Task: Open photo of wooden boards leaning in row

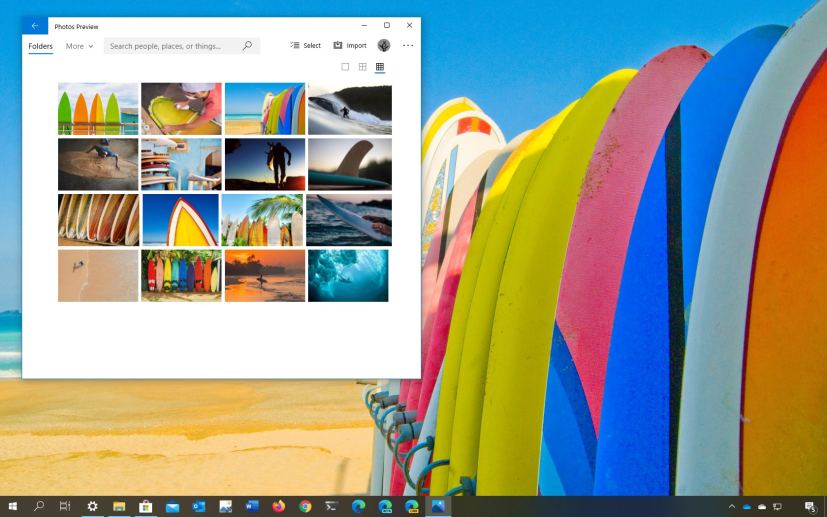Action: click(x=99, y=220)
